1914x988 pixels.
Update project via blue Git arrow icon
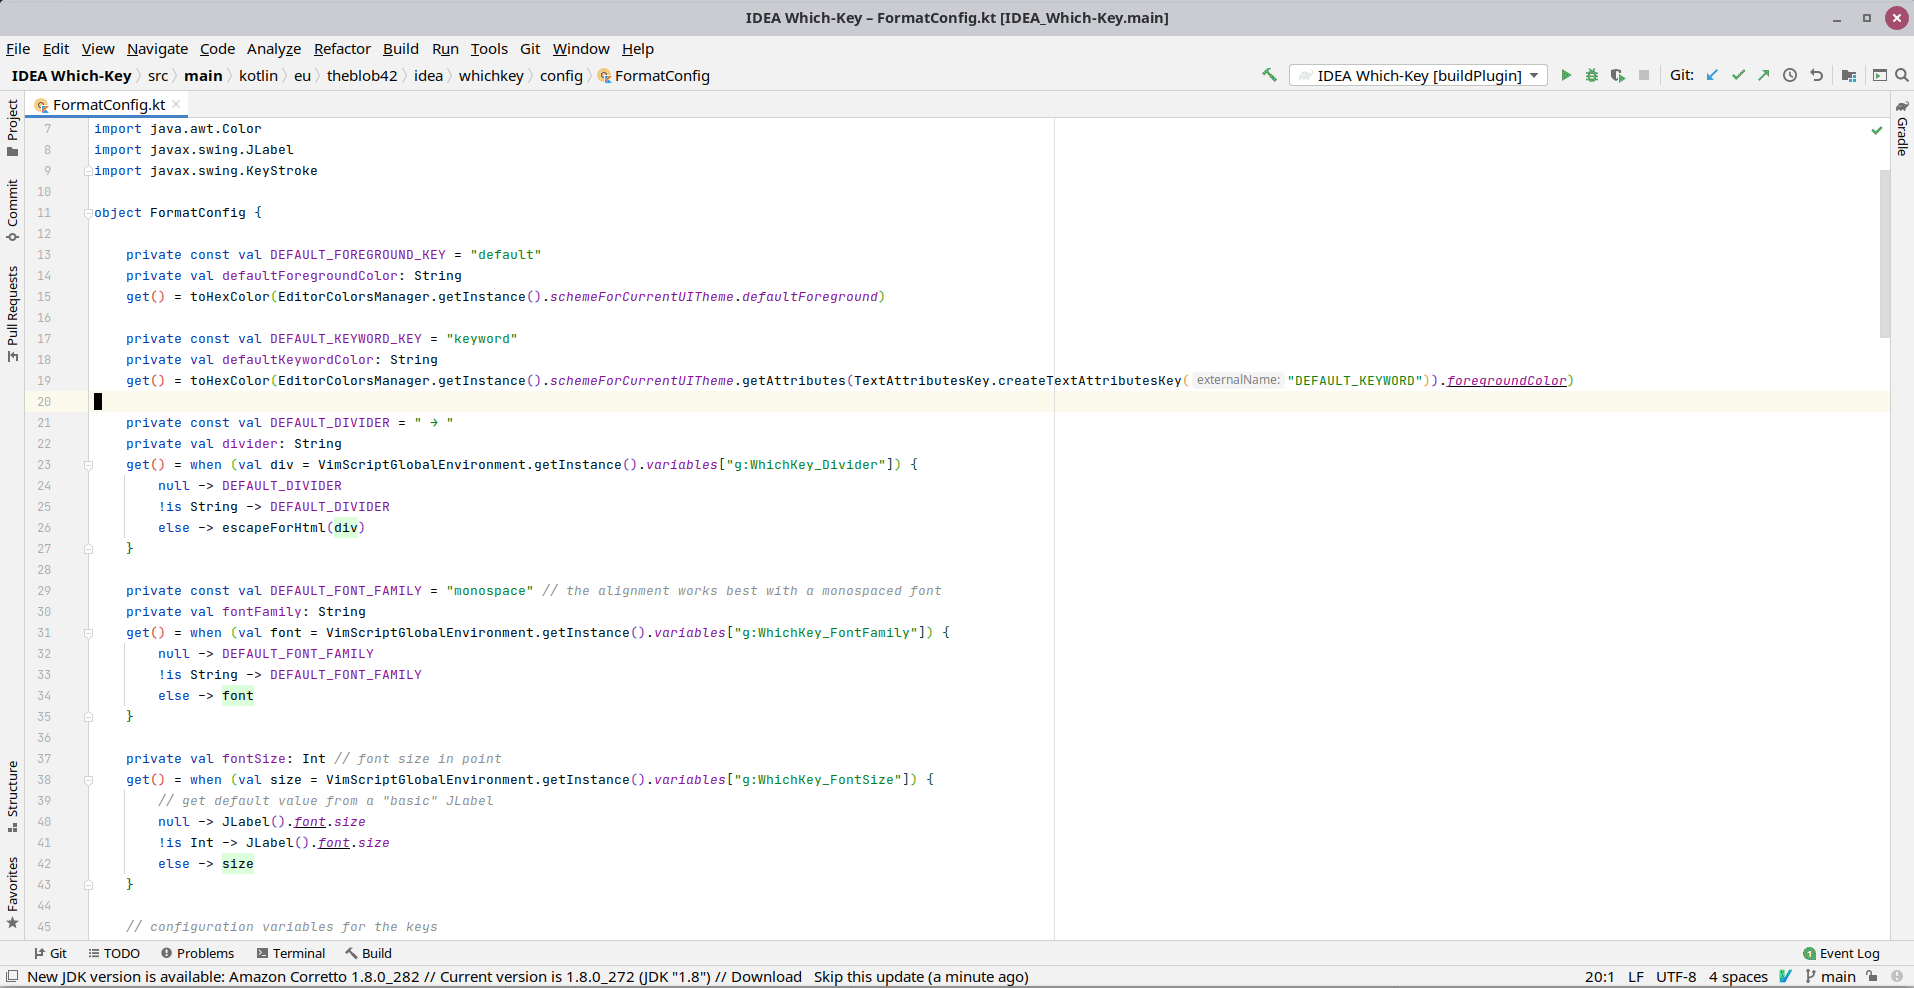[1712, 75]
